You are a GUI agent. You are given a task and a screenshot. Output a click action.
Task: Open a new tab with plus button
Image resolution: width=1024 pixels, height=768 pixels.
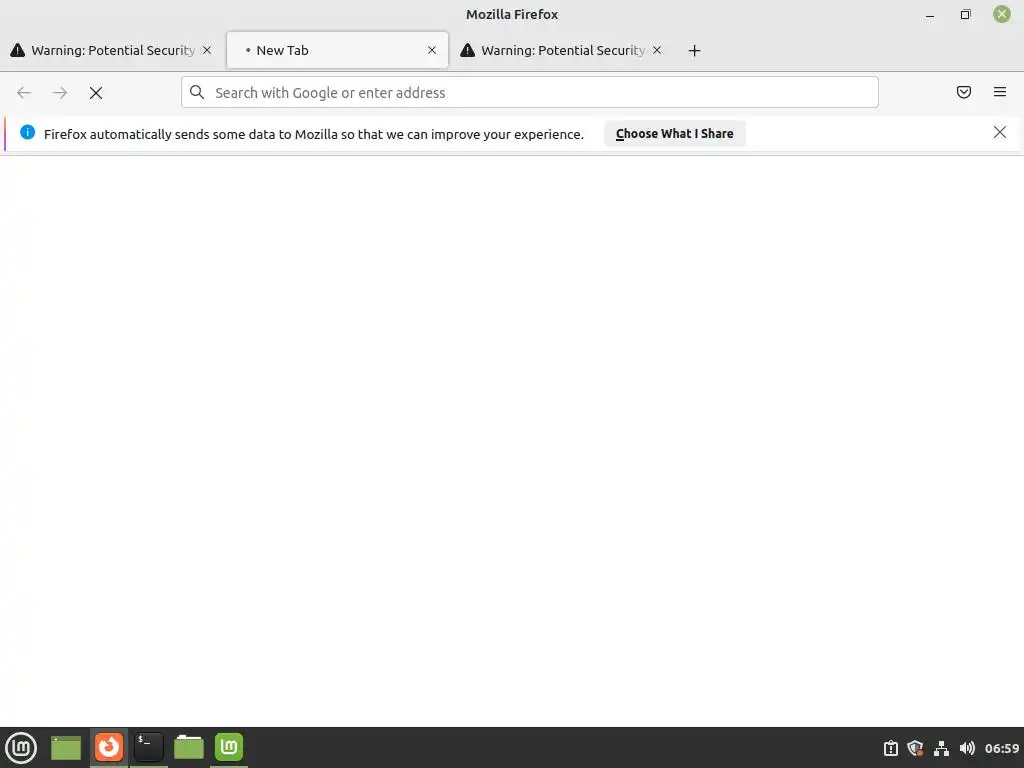(694, 50)
